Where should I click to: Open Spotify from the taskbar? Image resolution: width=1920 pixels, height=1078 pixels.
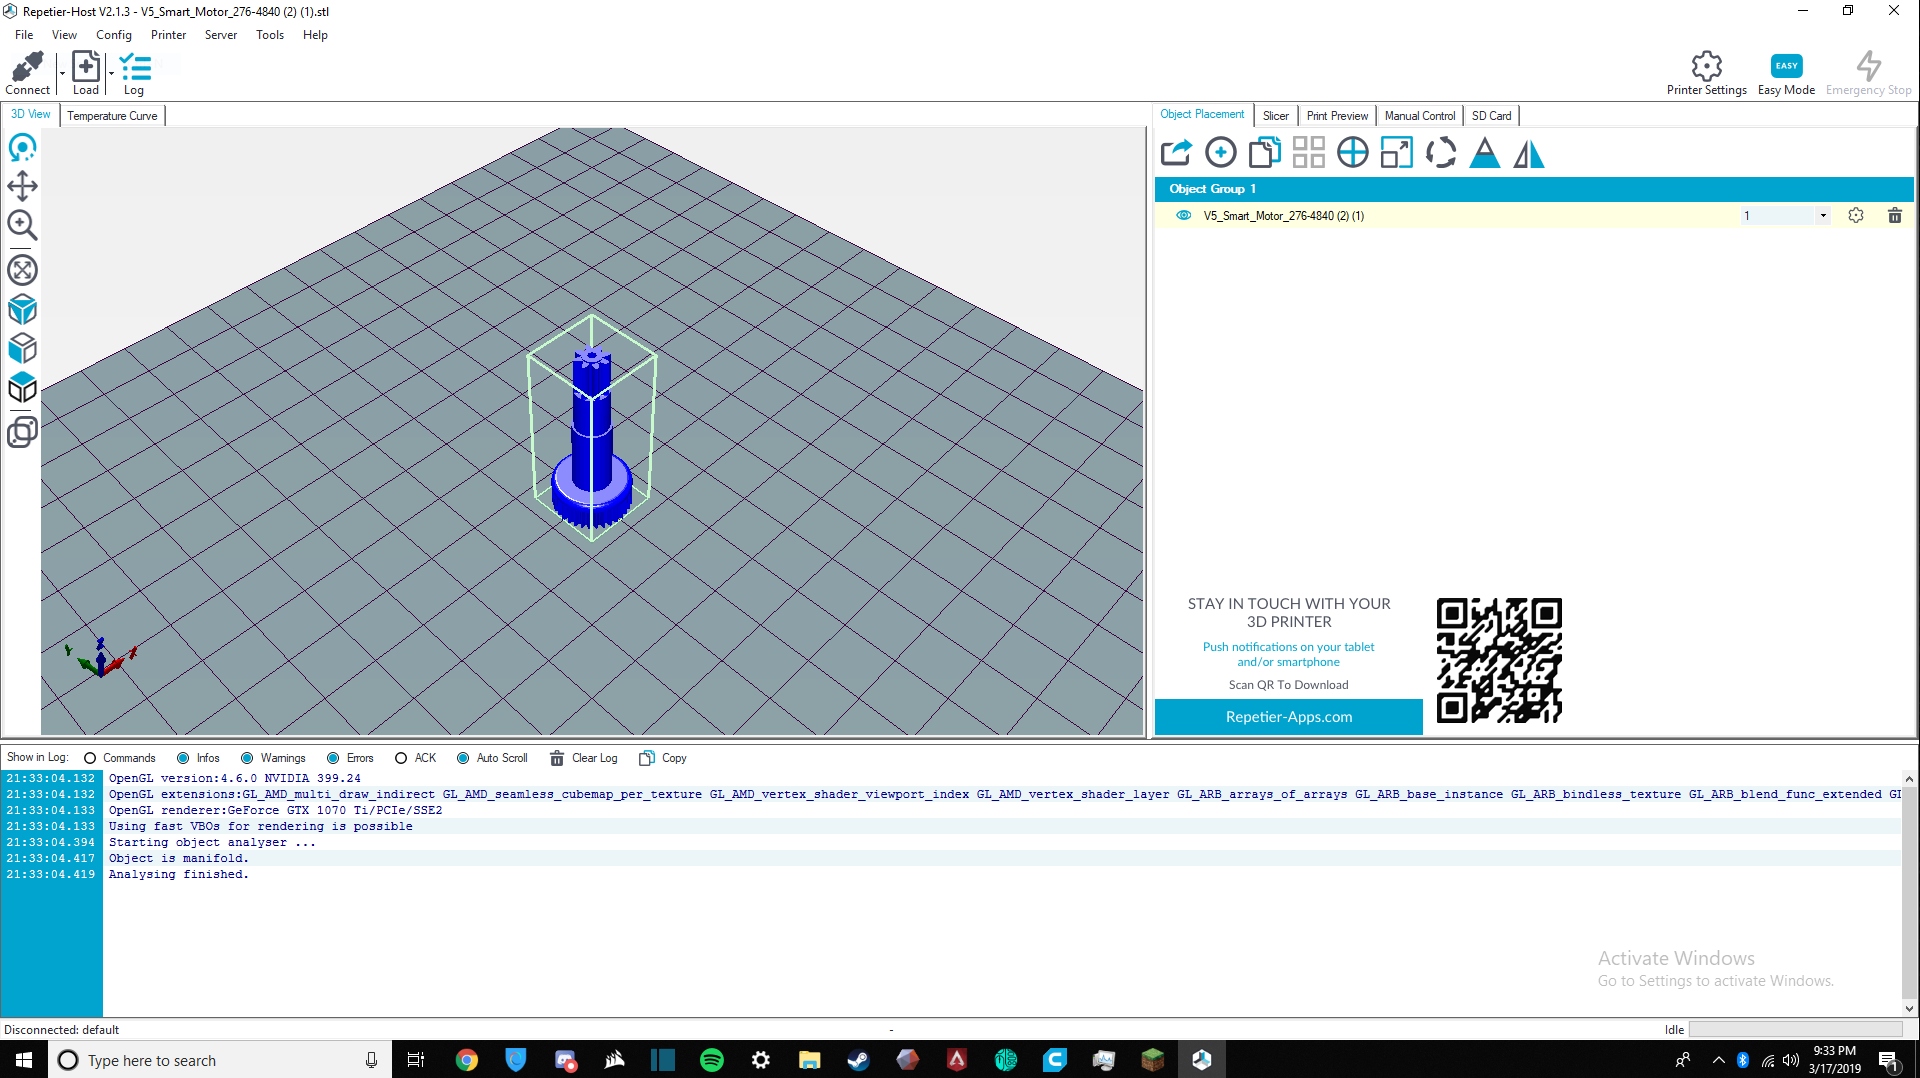coord(712,1060)
